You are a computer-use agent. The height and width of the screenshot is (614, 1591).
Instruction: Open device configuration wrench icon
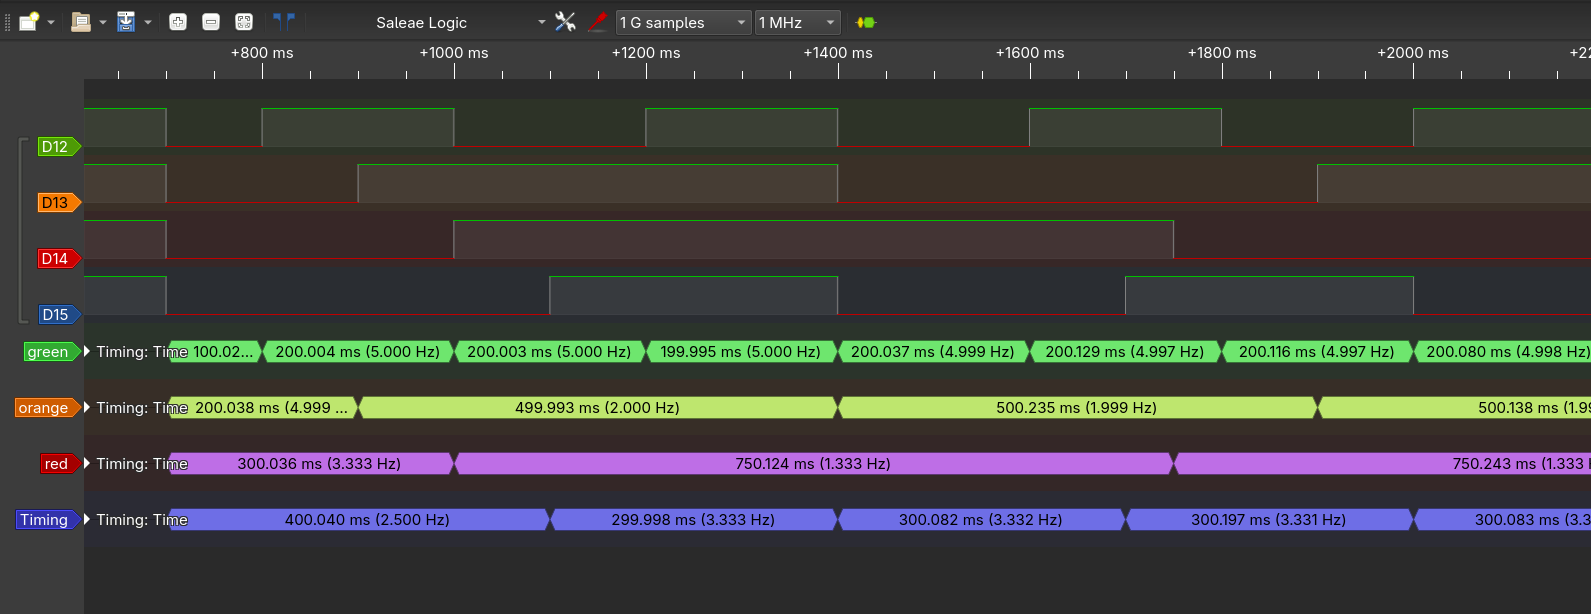point(566,22)
